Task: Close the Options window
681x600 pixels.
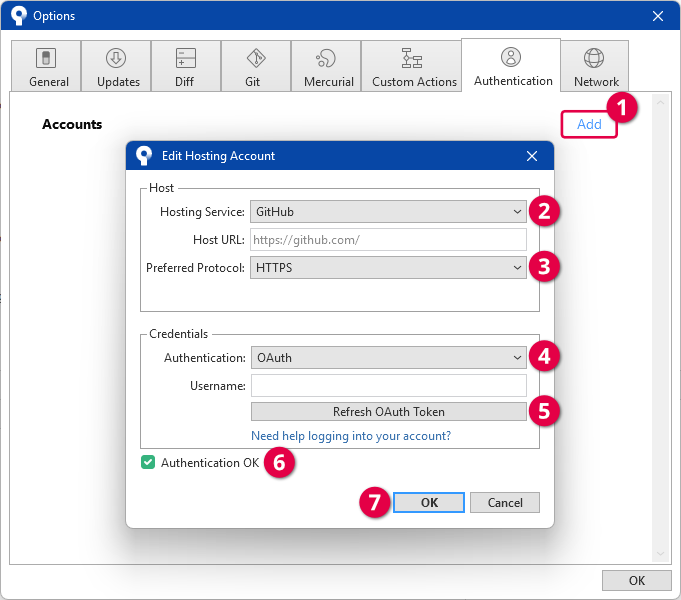Action: pyautogui.click(x=658, y=16)
